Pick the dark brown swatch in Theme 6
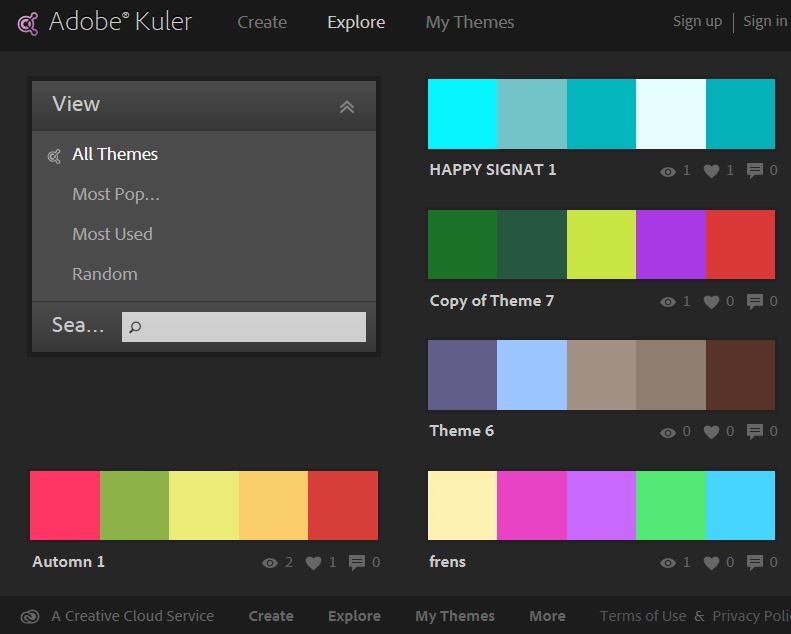Image resolution: width=791 pixels, height=634 pixels. [740, 375]
